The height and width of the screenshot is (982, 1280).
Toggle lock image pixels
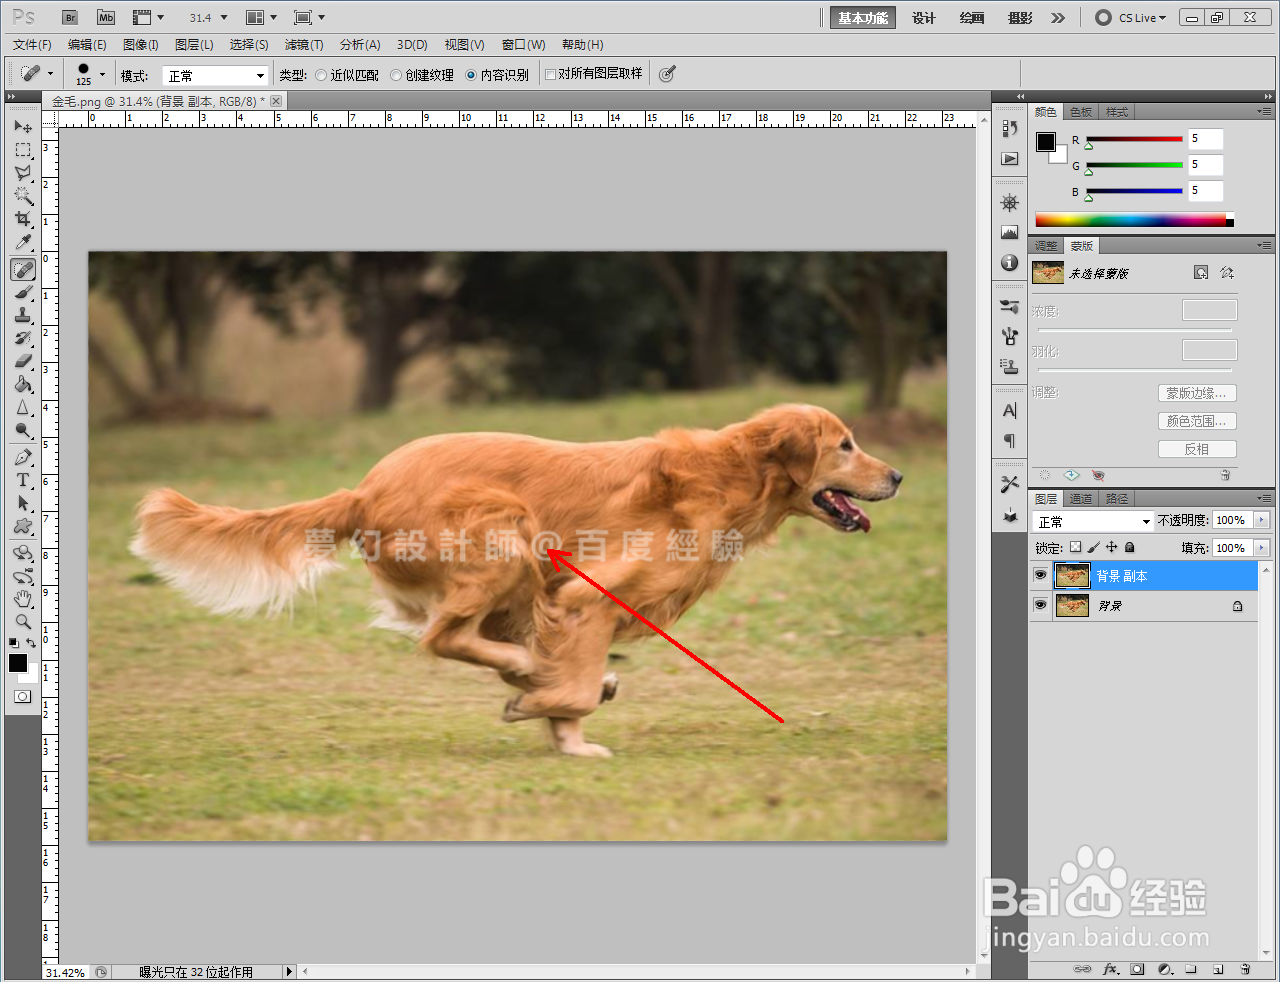point(1093,547)
